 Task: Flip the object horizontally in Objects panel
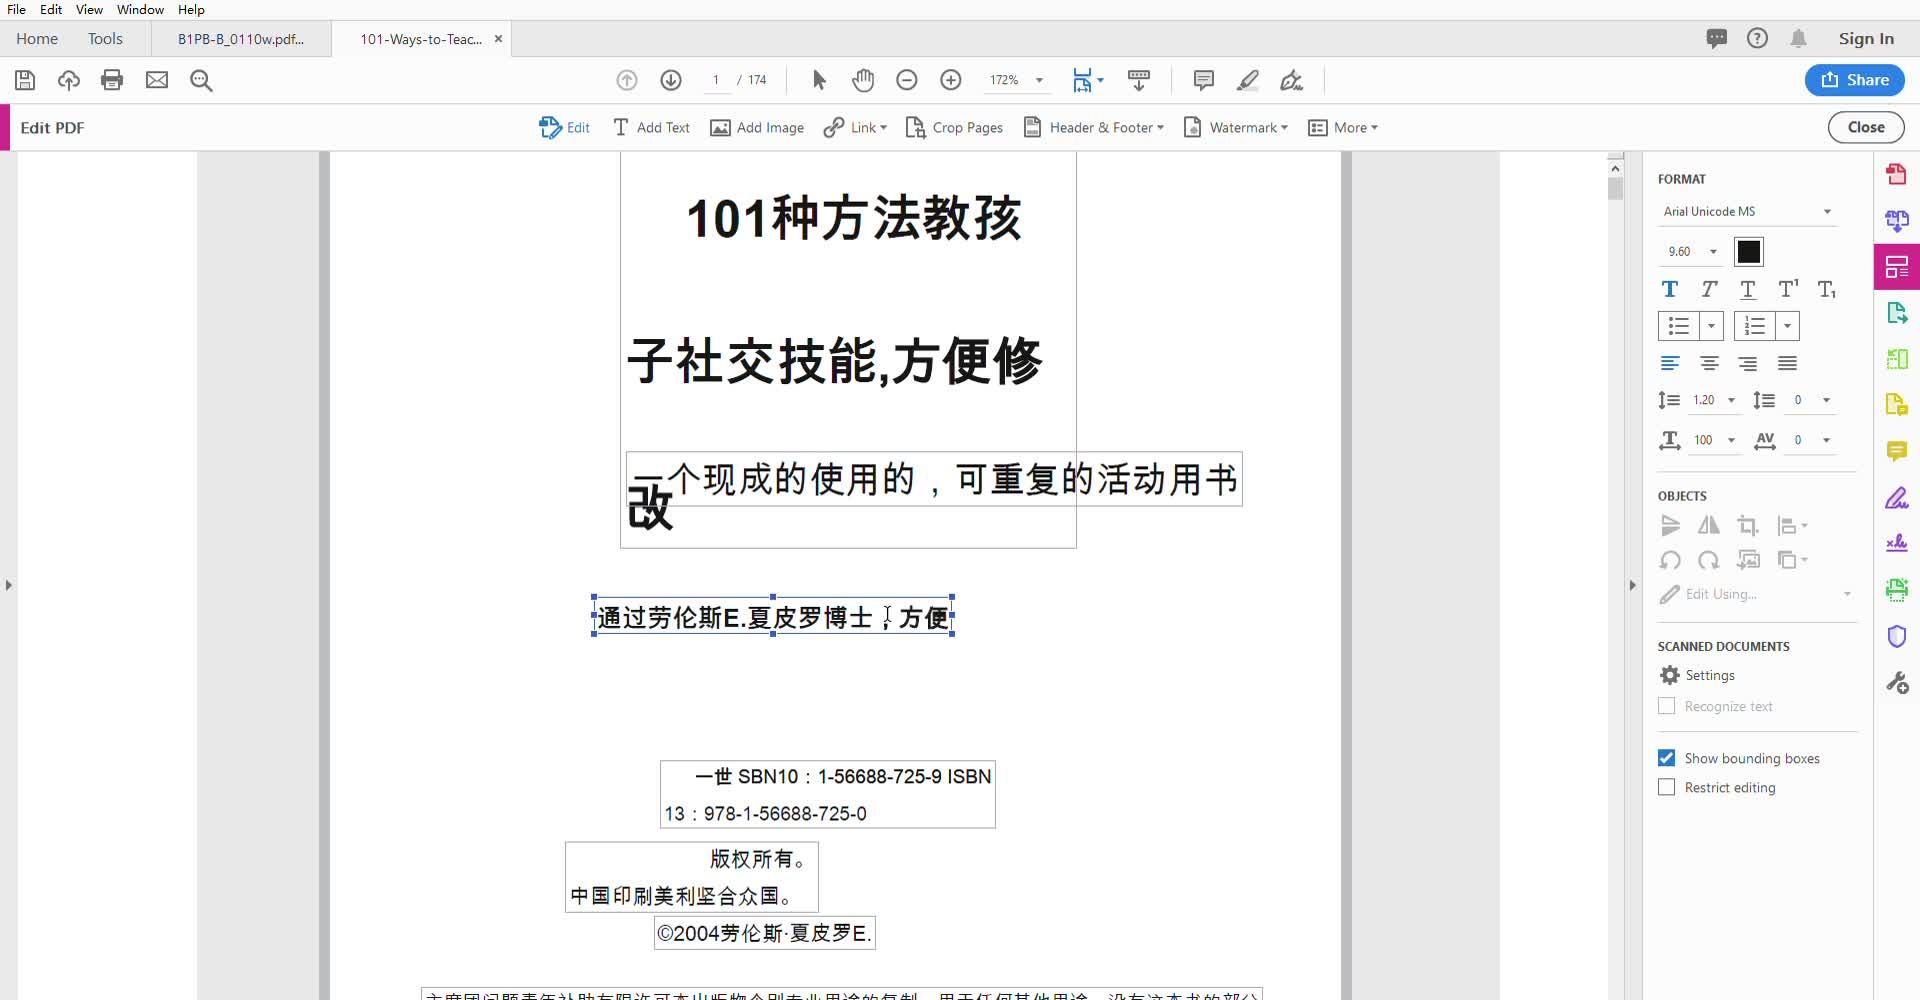pyautogui.click(x=1709, y=525)
